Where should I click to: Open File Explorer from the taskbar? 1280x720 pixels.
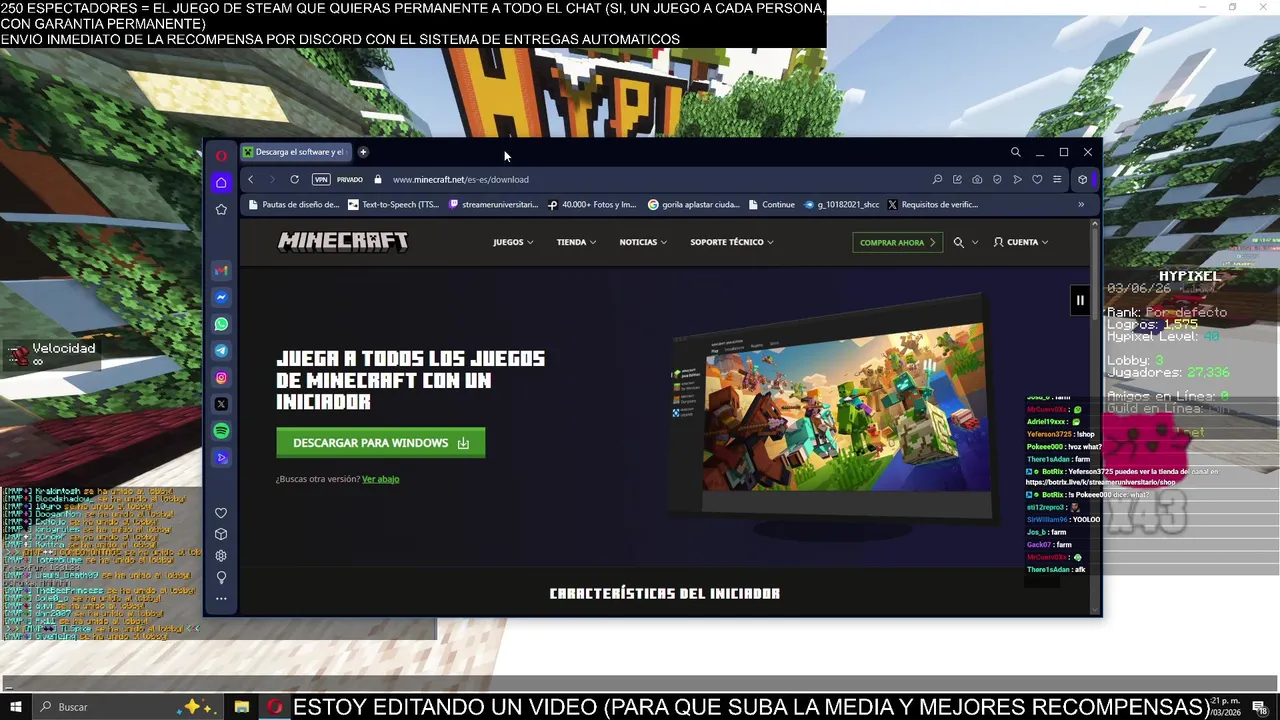pos(241,707)
